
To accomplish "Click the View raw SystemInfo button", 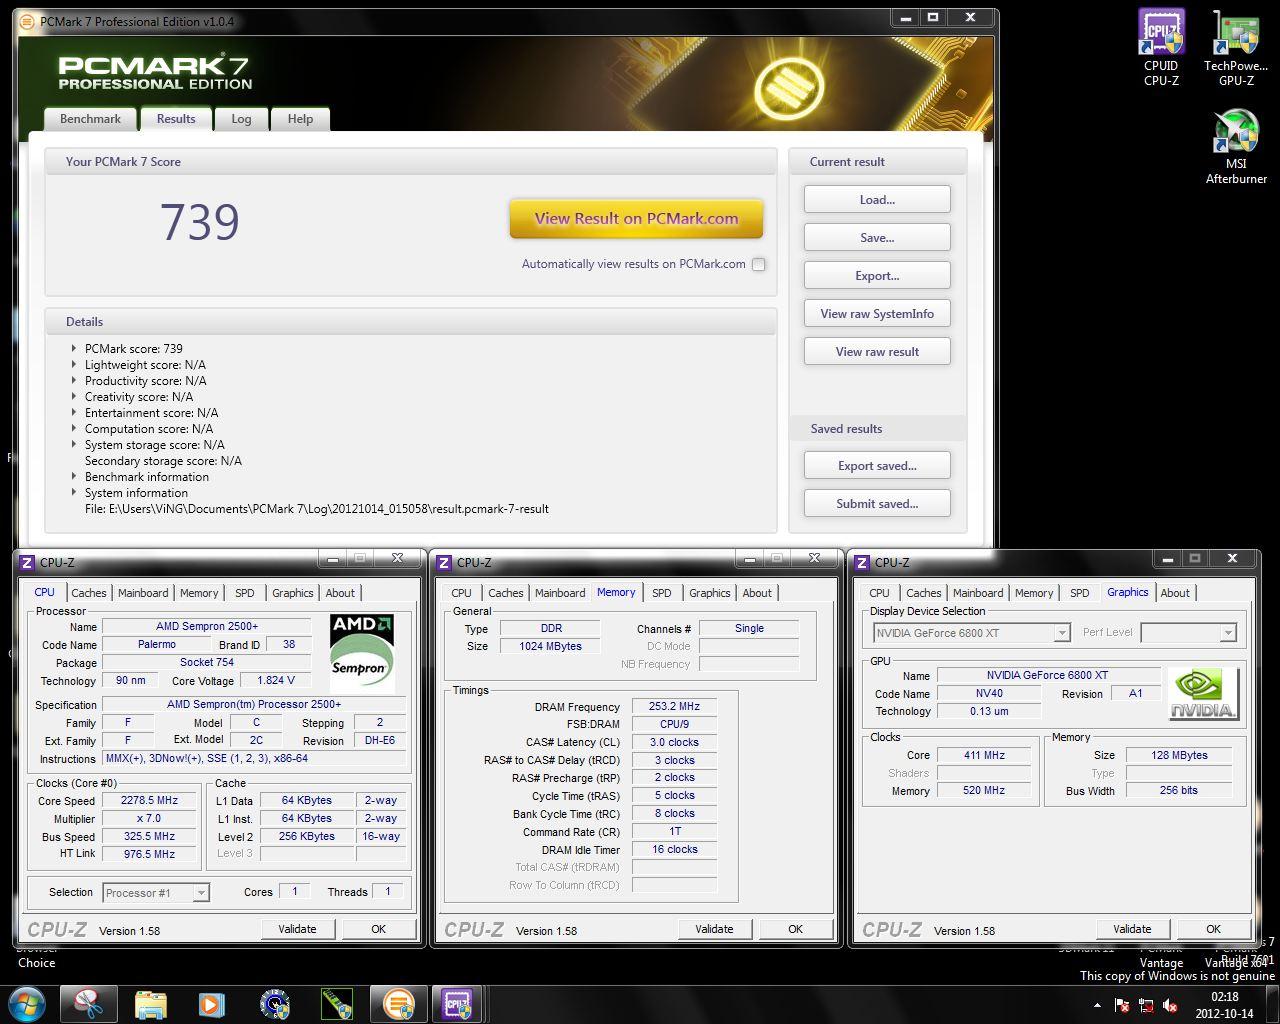I will click(877, 314).
